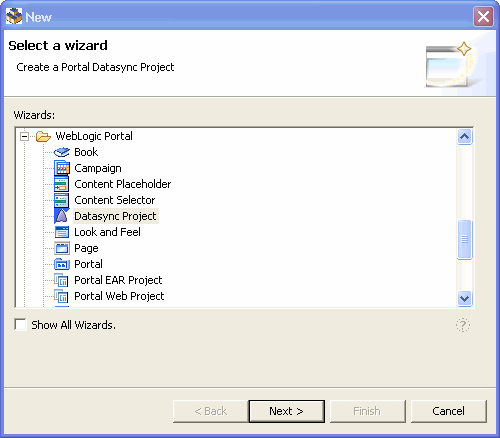Image resolution: width=500 pixels, height=438 pixels.
Task: Select the WebLogic Portal folder label
Action: click(94, 136)
